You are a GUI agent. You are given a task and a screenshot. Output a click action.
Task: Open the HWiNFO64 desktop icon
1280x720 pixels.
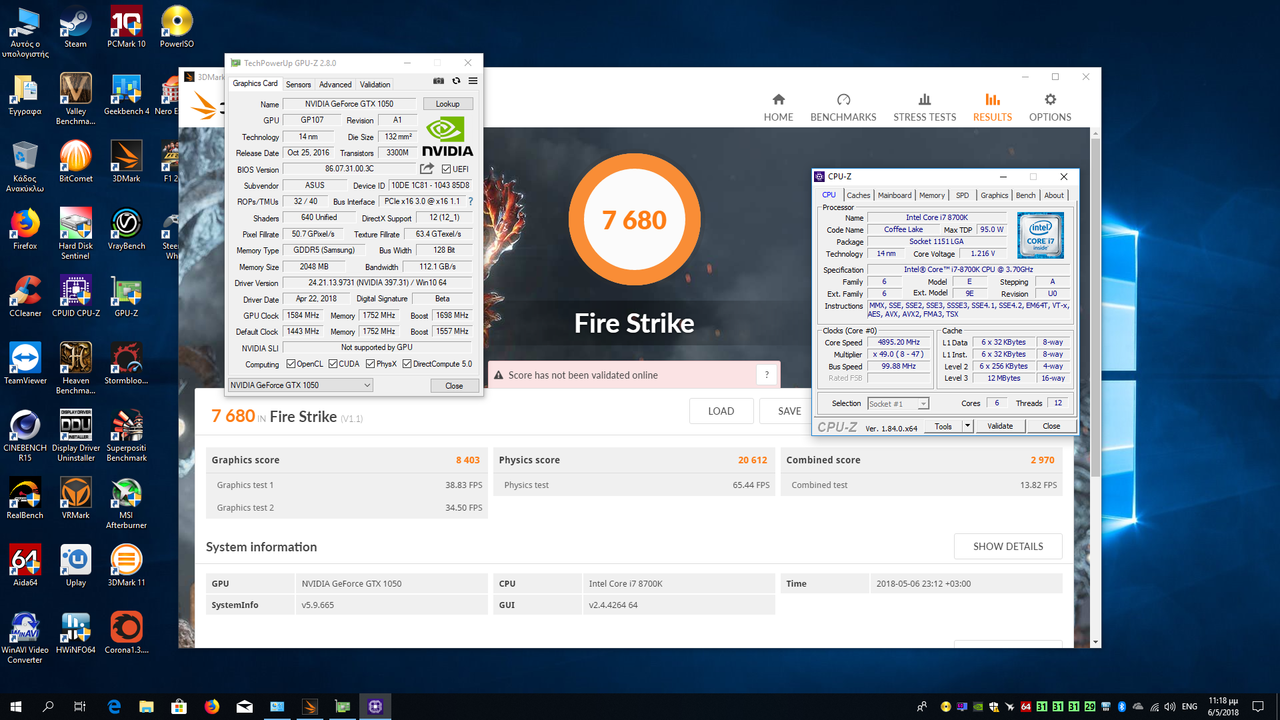75,632
